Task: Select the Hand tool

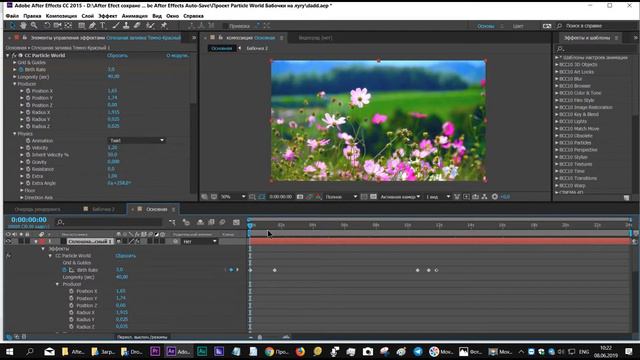Action: 23,25
